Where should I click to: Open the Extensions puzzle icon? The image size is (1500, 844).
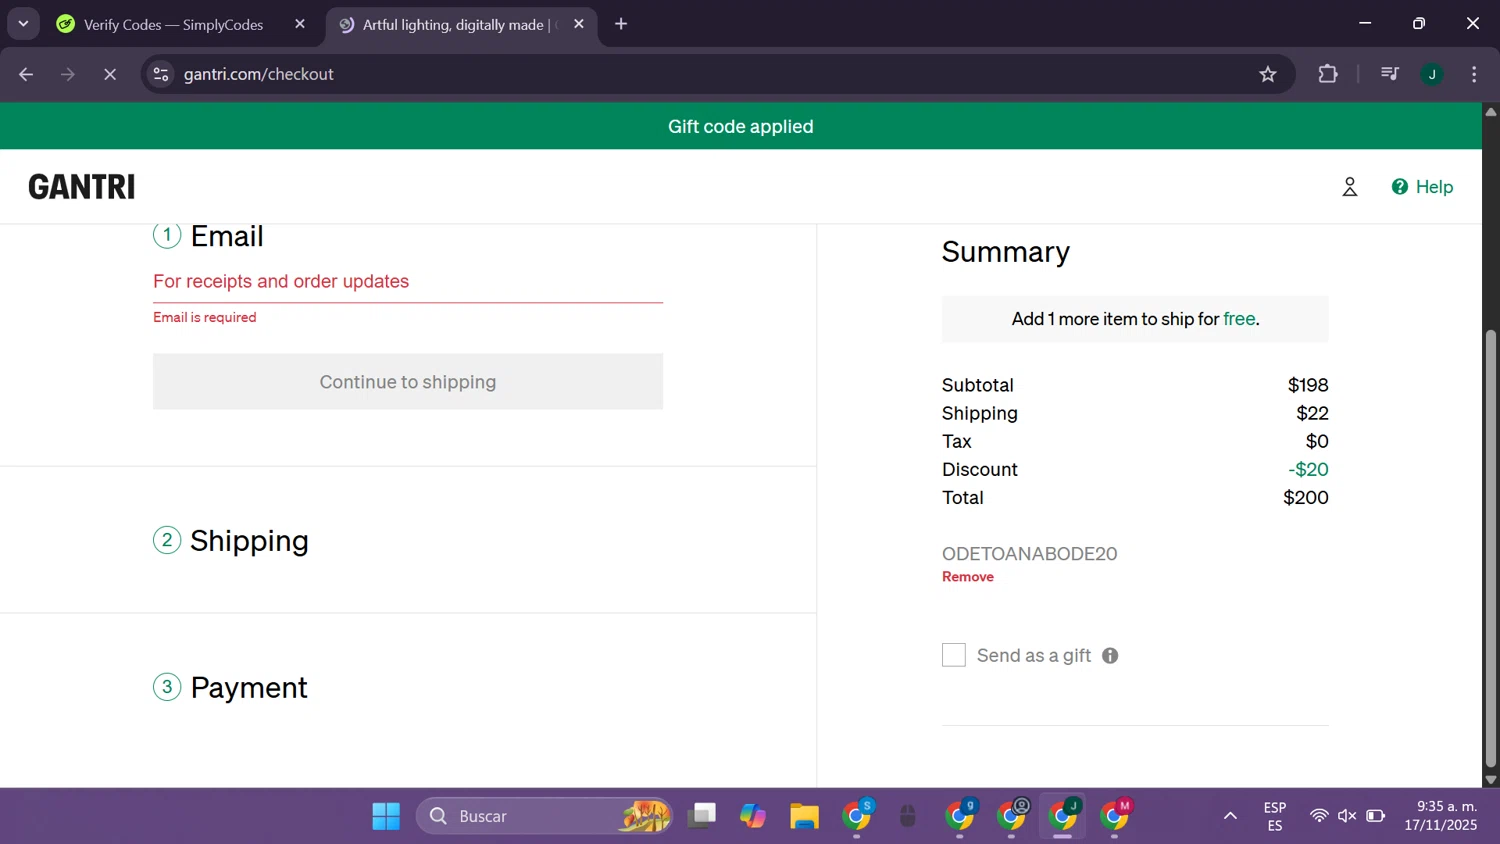[1328, 74]
